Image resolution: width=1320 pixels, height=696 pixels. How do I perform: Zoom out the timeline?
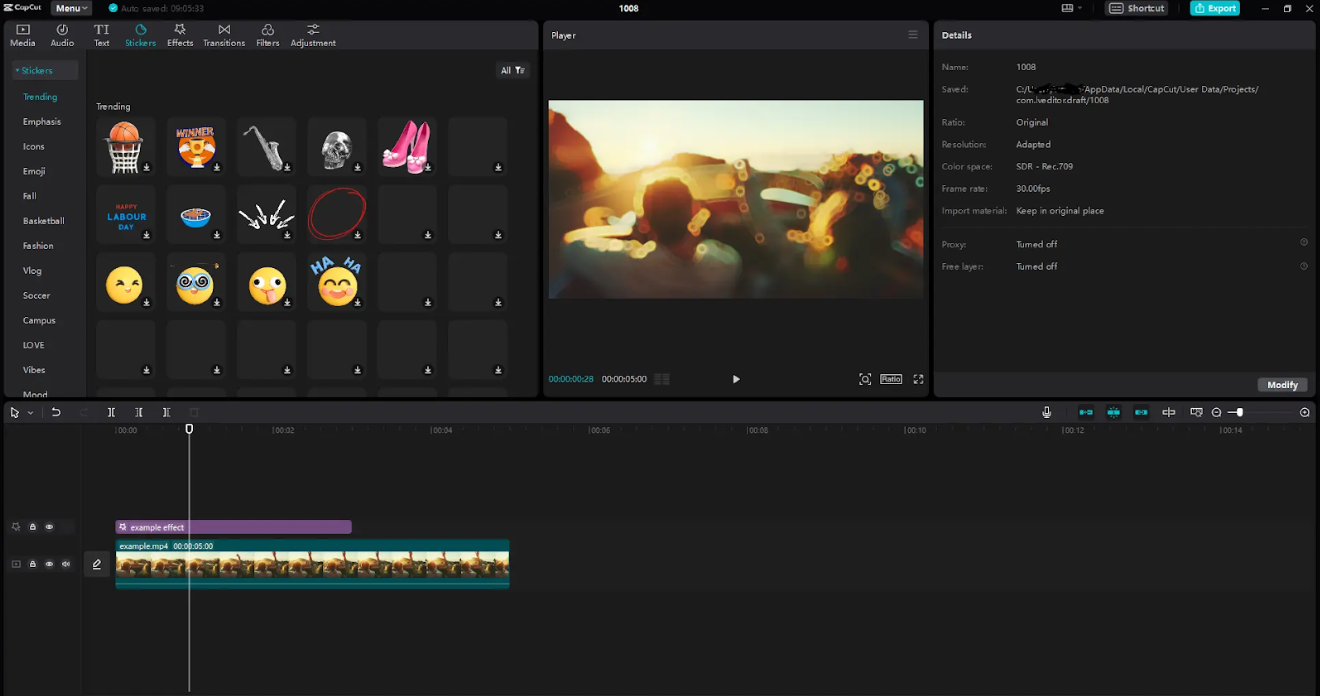1216,413
